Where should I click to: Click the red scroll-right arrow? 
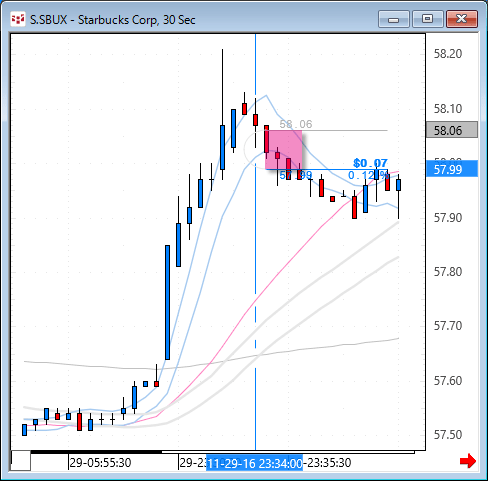pyautogui.click(x=468, y=461)
